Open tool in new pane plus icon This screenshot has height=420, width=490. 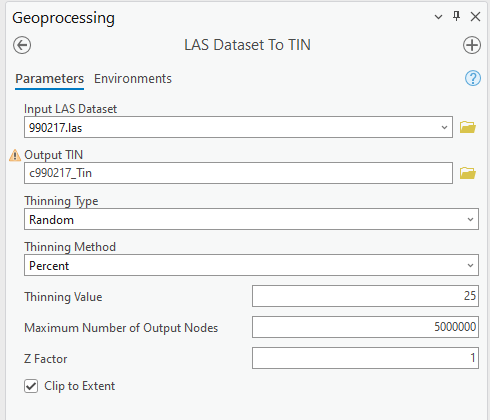point(472,45)
